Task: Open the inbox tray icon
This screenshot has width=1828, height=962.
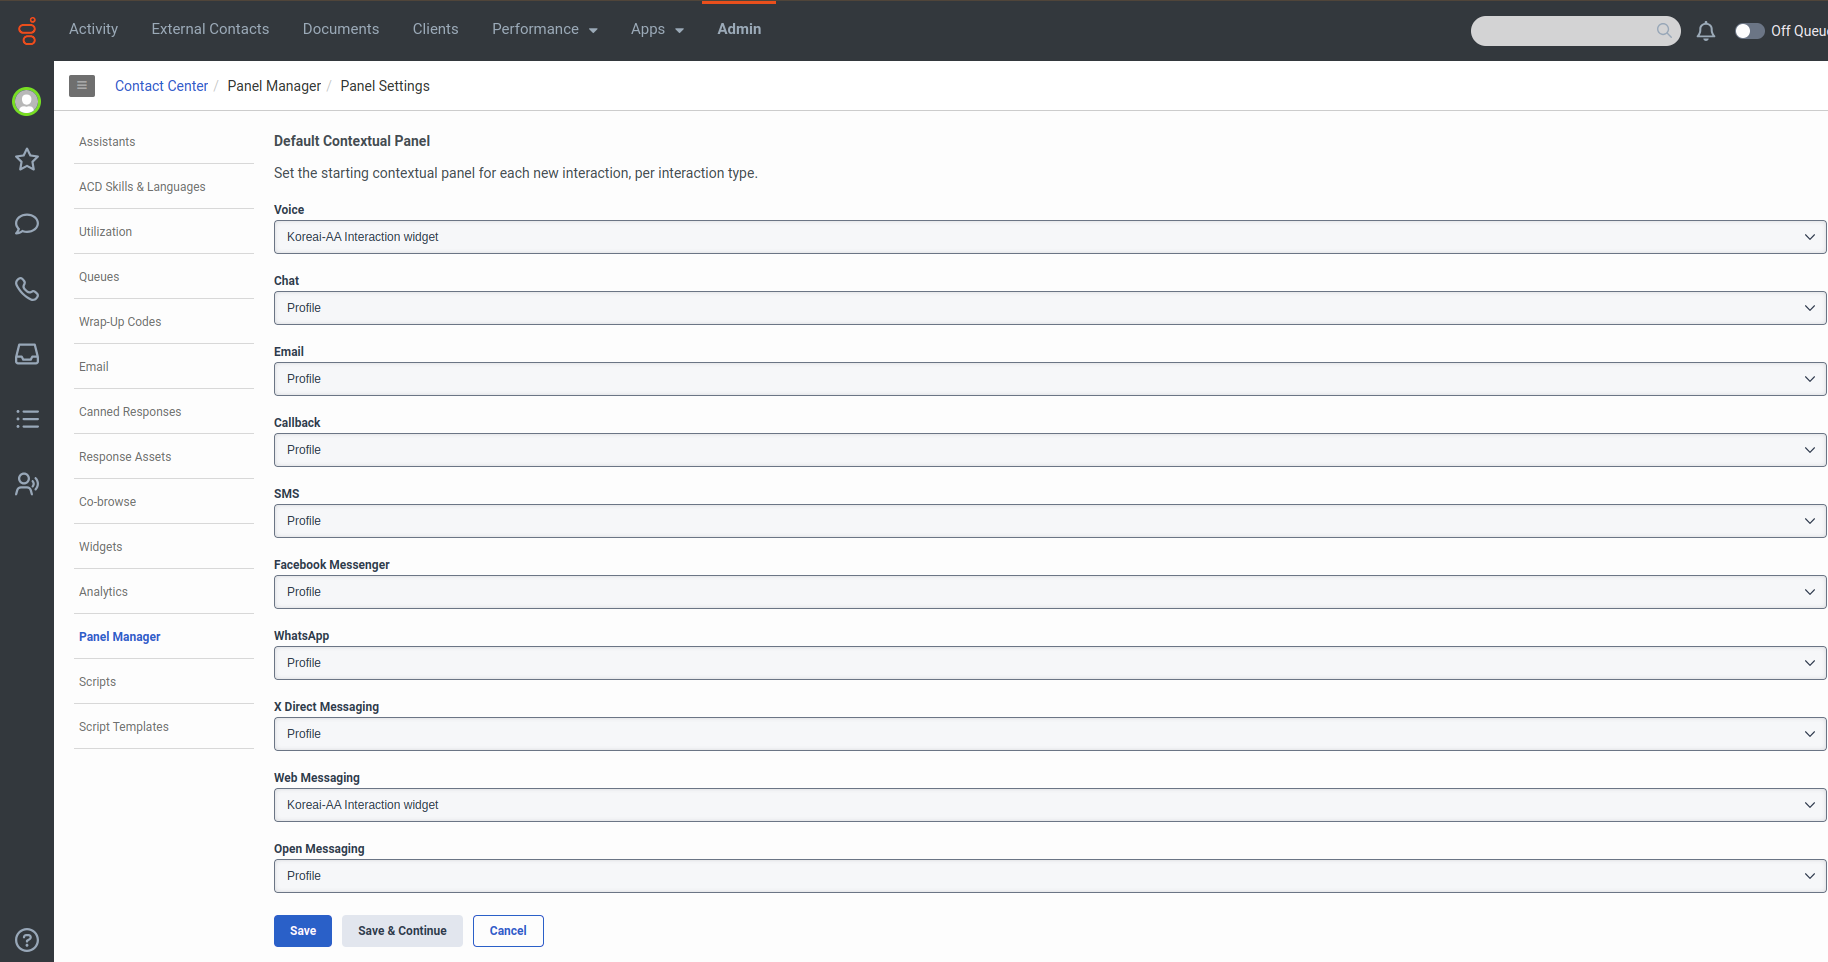Action: (27, 354)
